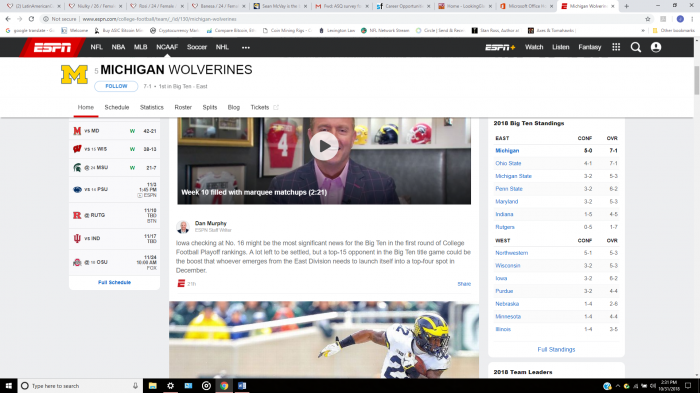Click the Windows search box
This screenshot has width=700, height=393.
pyautogui.click(x=80, y=386)
